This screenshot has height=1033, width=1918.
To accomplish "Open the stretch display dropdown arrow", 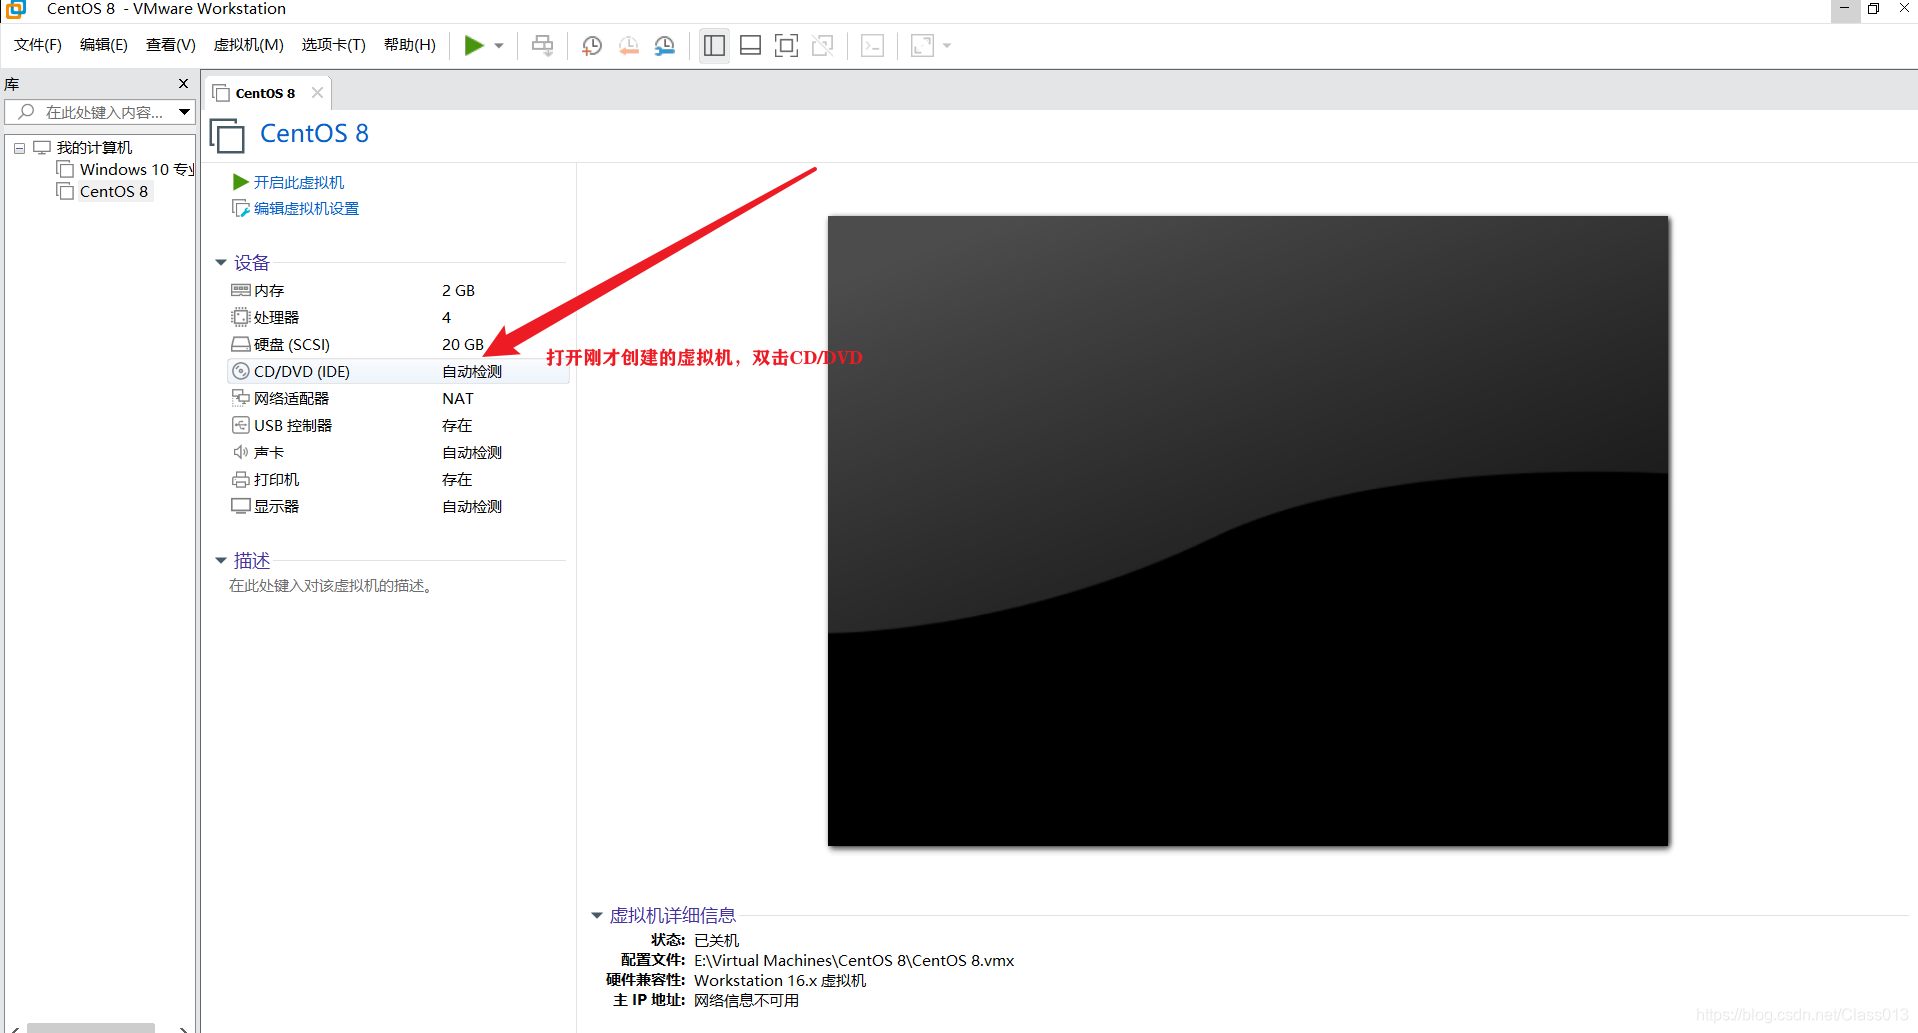I will 947,46.
